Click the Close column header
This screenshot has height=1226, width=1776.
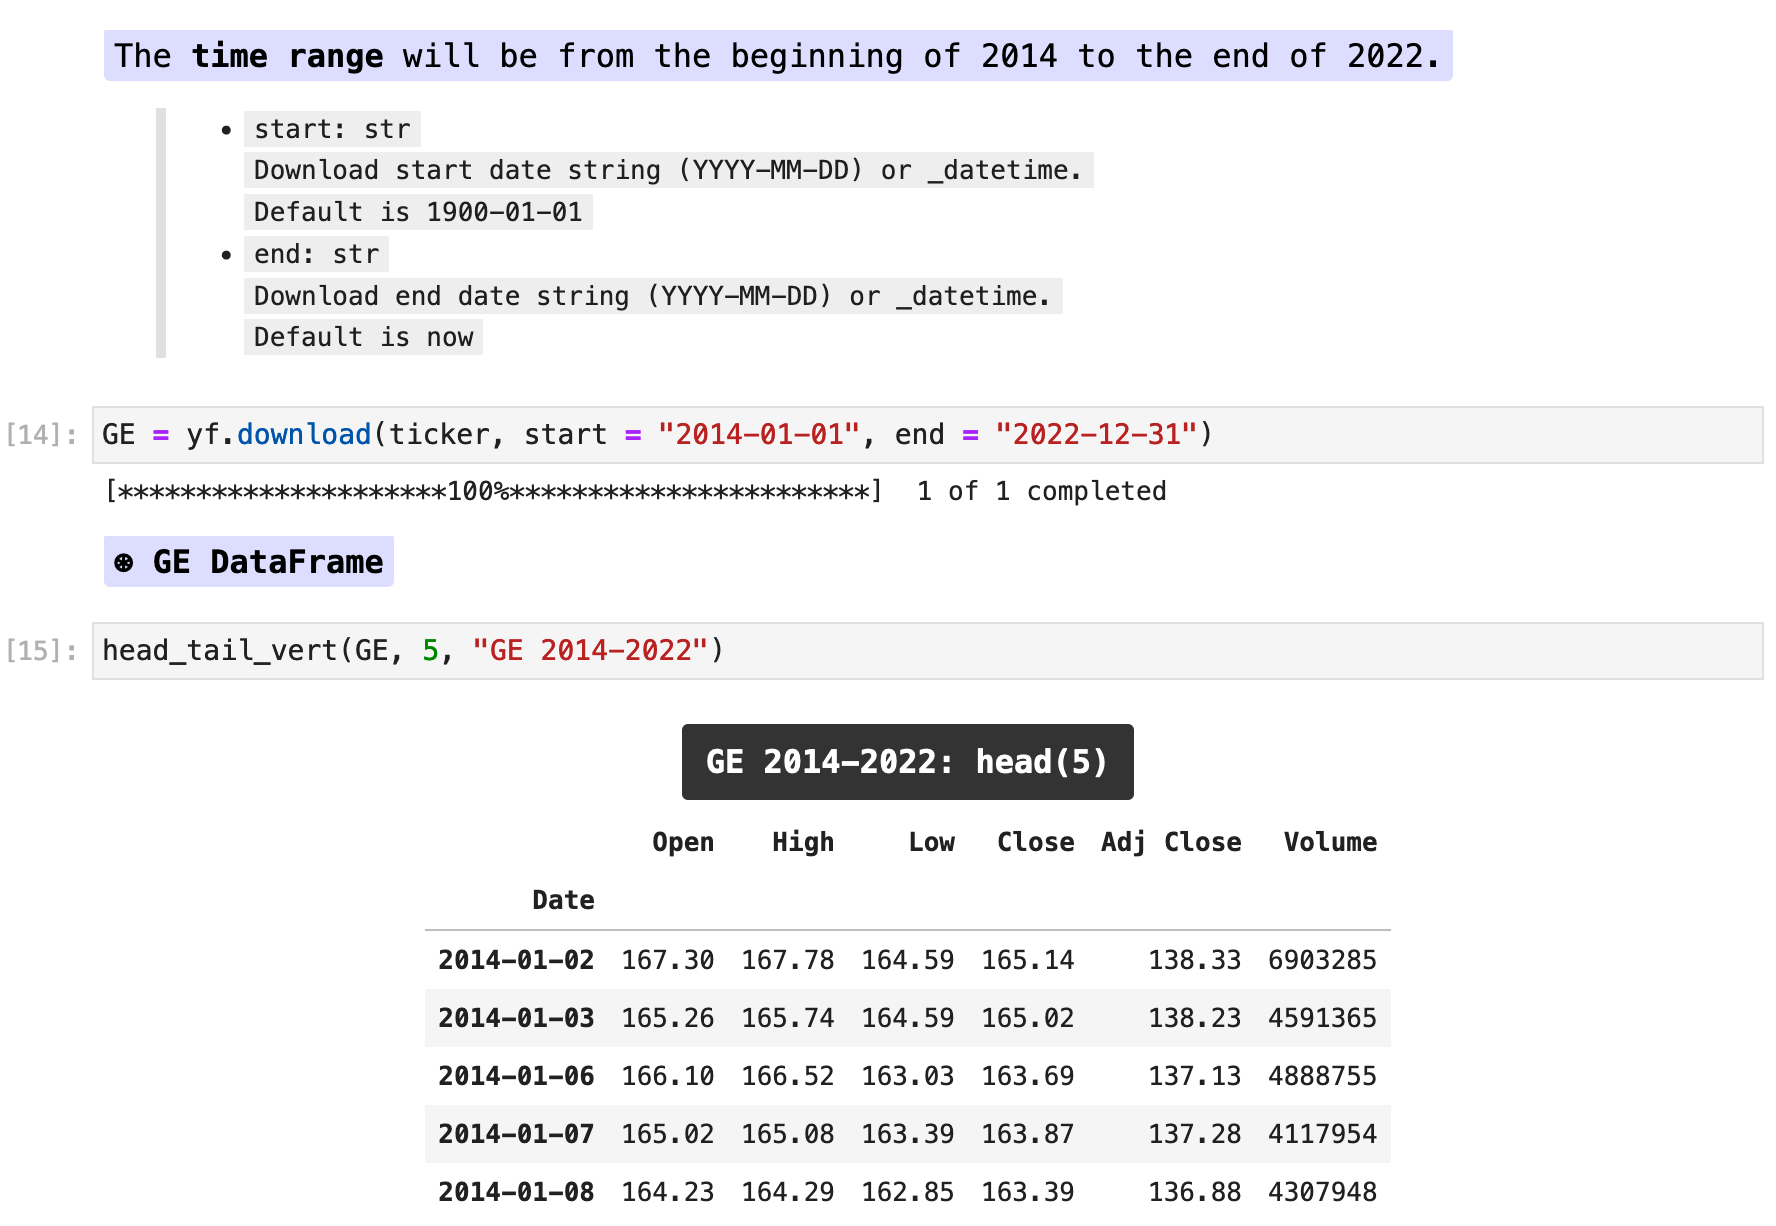1035,842
